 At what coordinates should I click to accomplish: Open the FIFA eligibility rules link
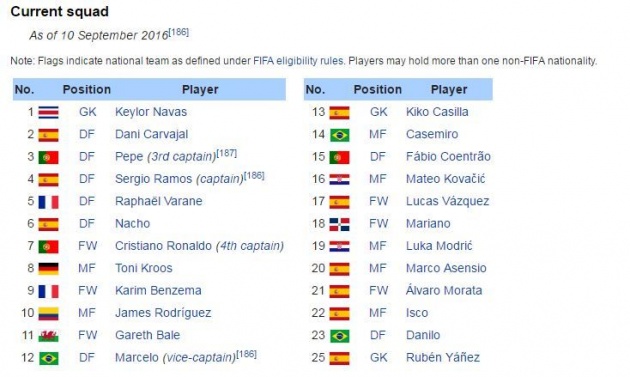(x=298, y=61)
